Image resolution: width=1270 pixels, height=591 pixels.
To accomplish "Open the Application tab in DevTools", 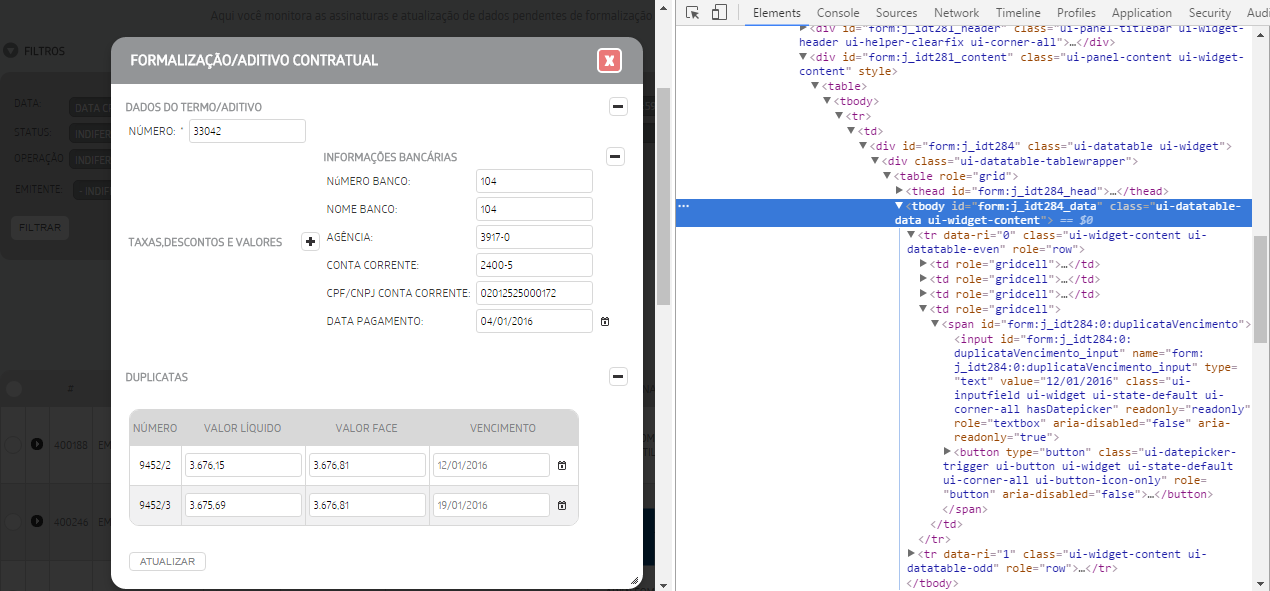I will pos(1142,13).
